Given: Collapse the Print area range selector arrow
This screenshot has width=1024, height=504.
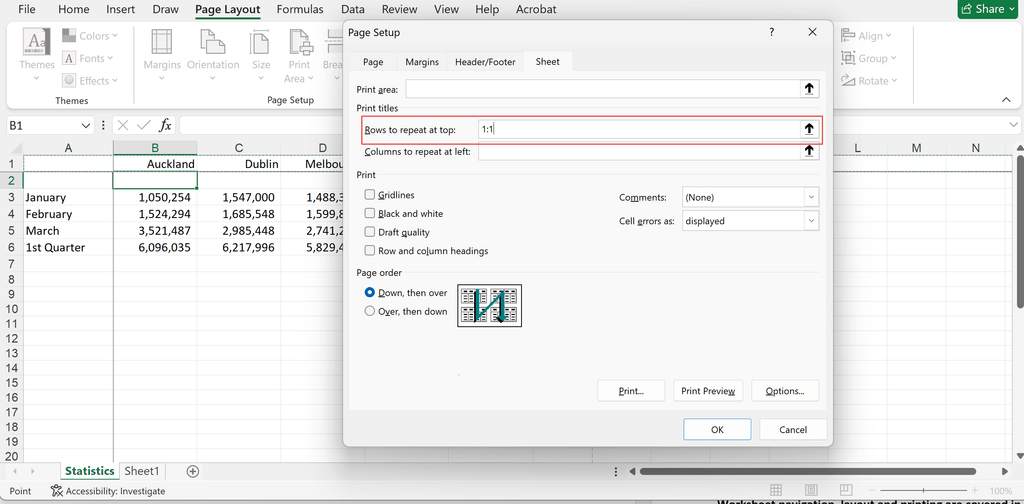Looking at the screenshot, I should [x=809, y=89].
